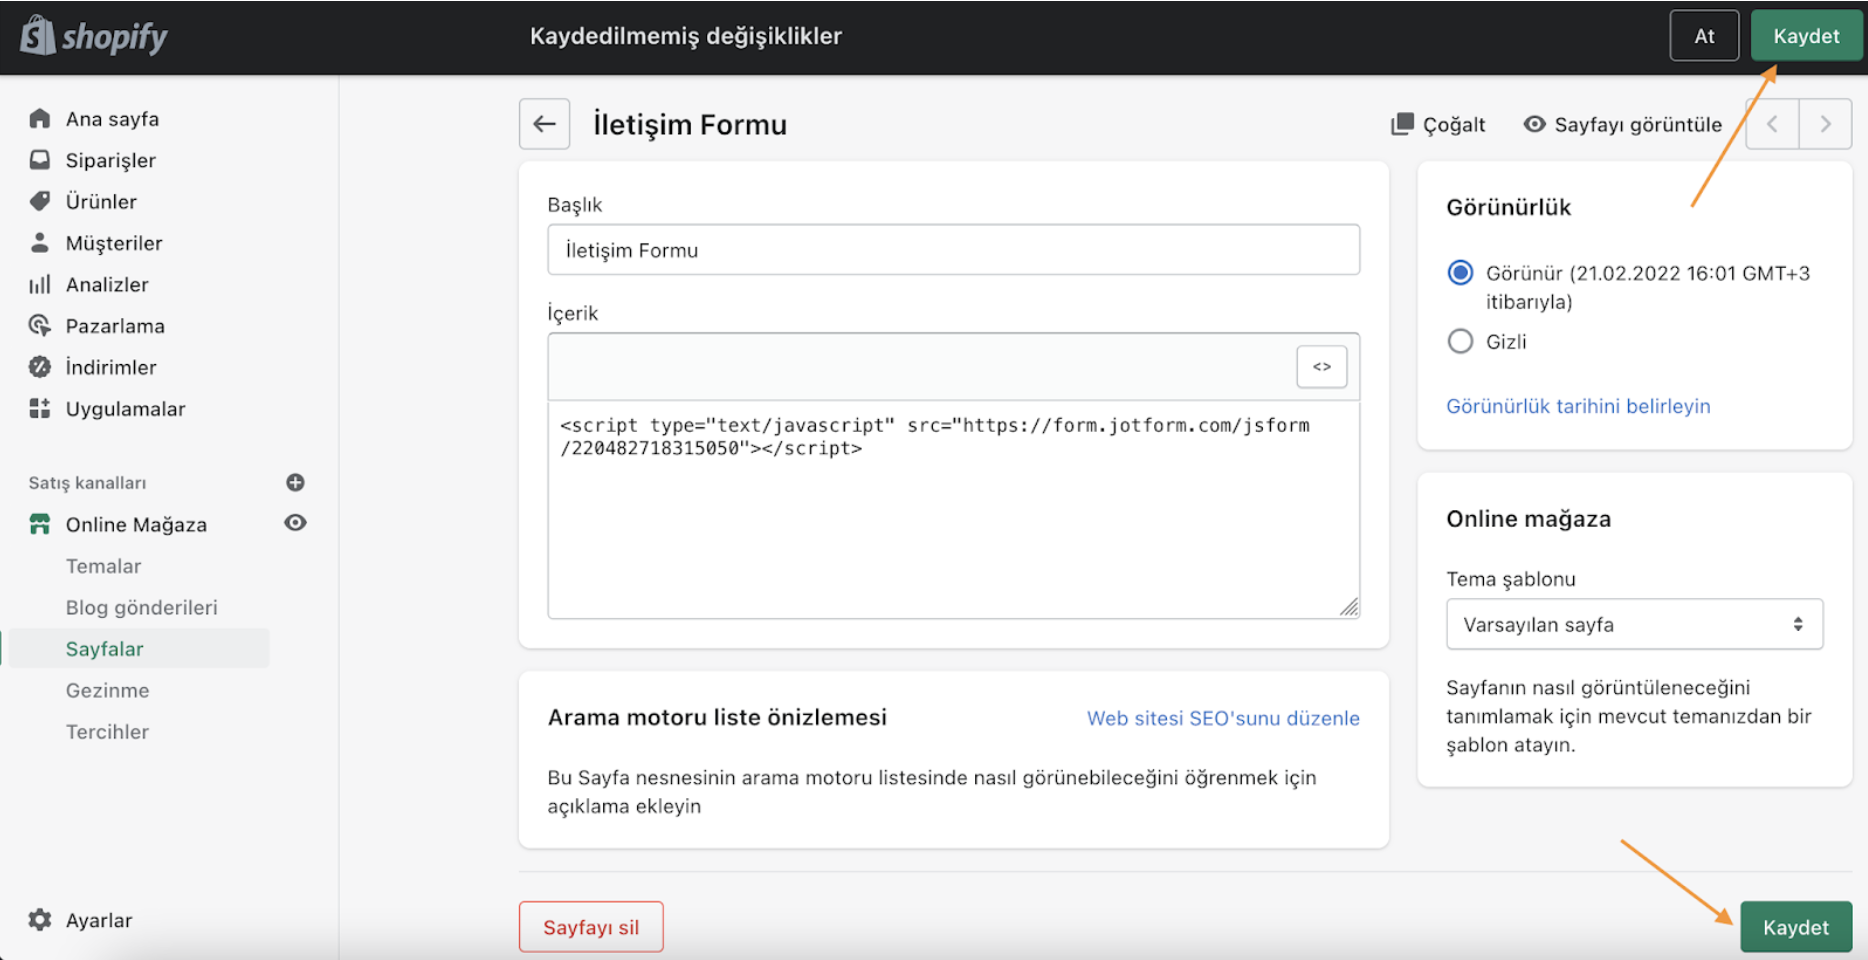Click the İndirimler discount badge icon
This screenshot has height=960, width=1868.
40,367
